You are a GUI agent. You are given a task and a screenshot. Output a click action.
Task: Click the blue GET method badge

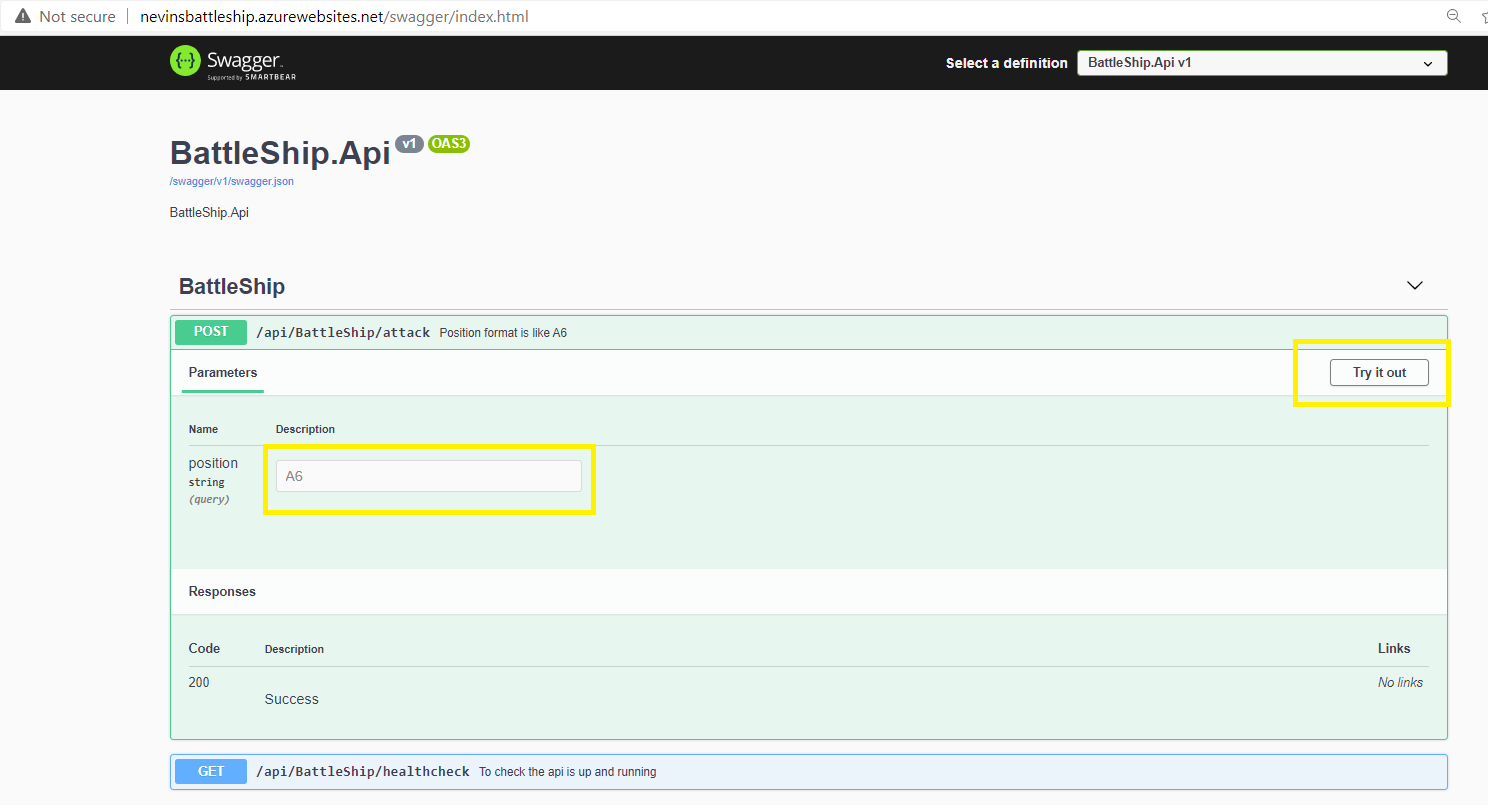tap(211, 771)
